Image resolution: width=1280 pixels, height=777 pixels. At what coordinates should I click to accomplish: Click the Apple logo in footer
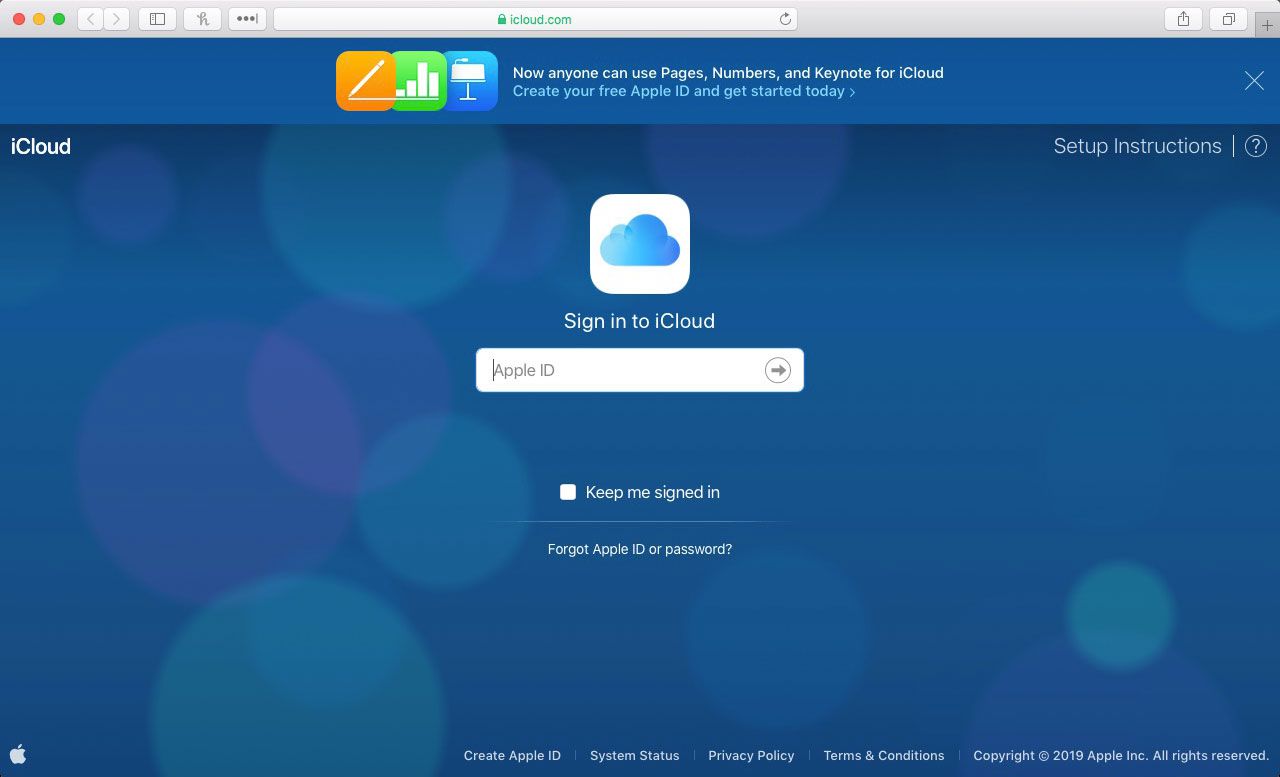tap(18, 755)
